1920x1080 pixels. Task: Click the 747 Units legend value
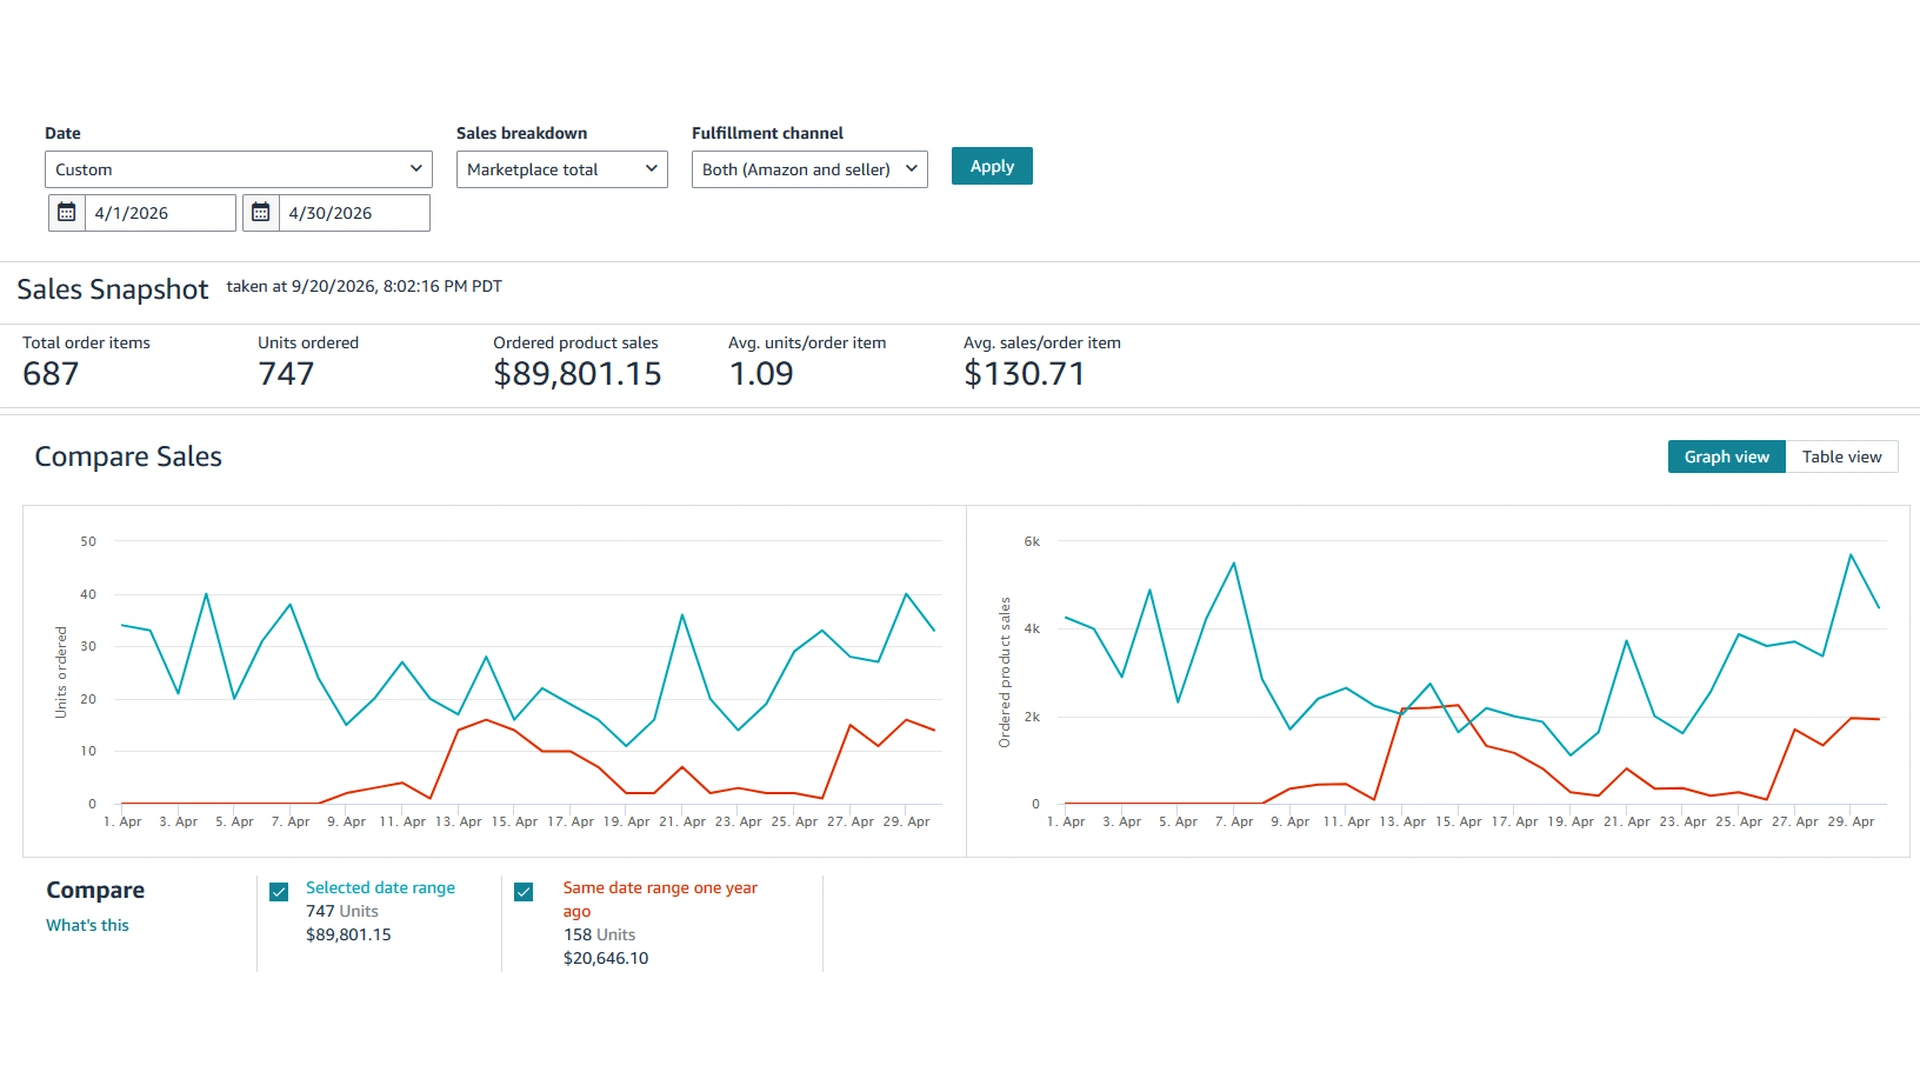pos(342,911)
